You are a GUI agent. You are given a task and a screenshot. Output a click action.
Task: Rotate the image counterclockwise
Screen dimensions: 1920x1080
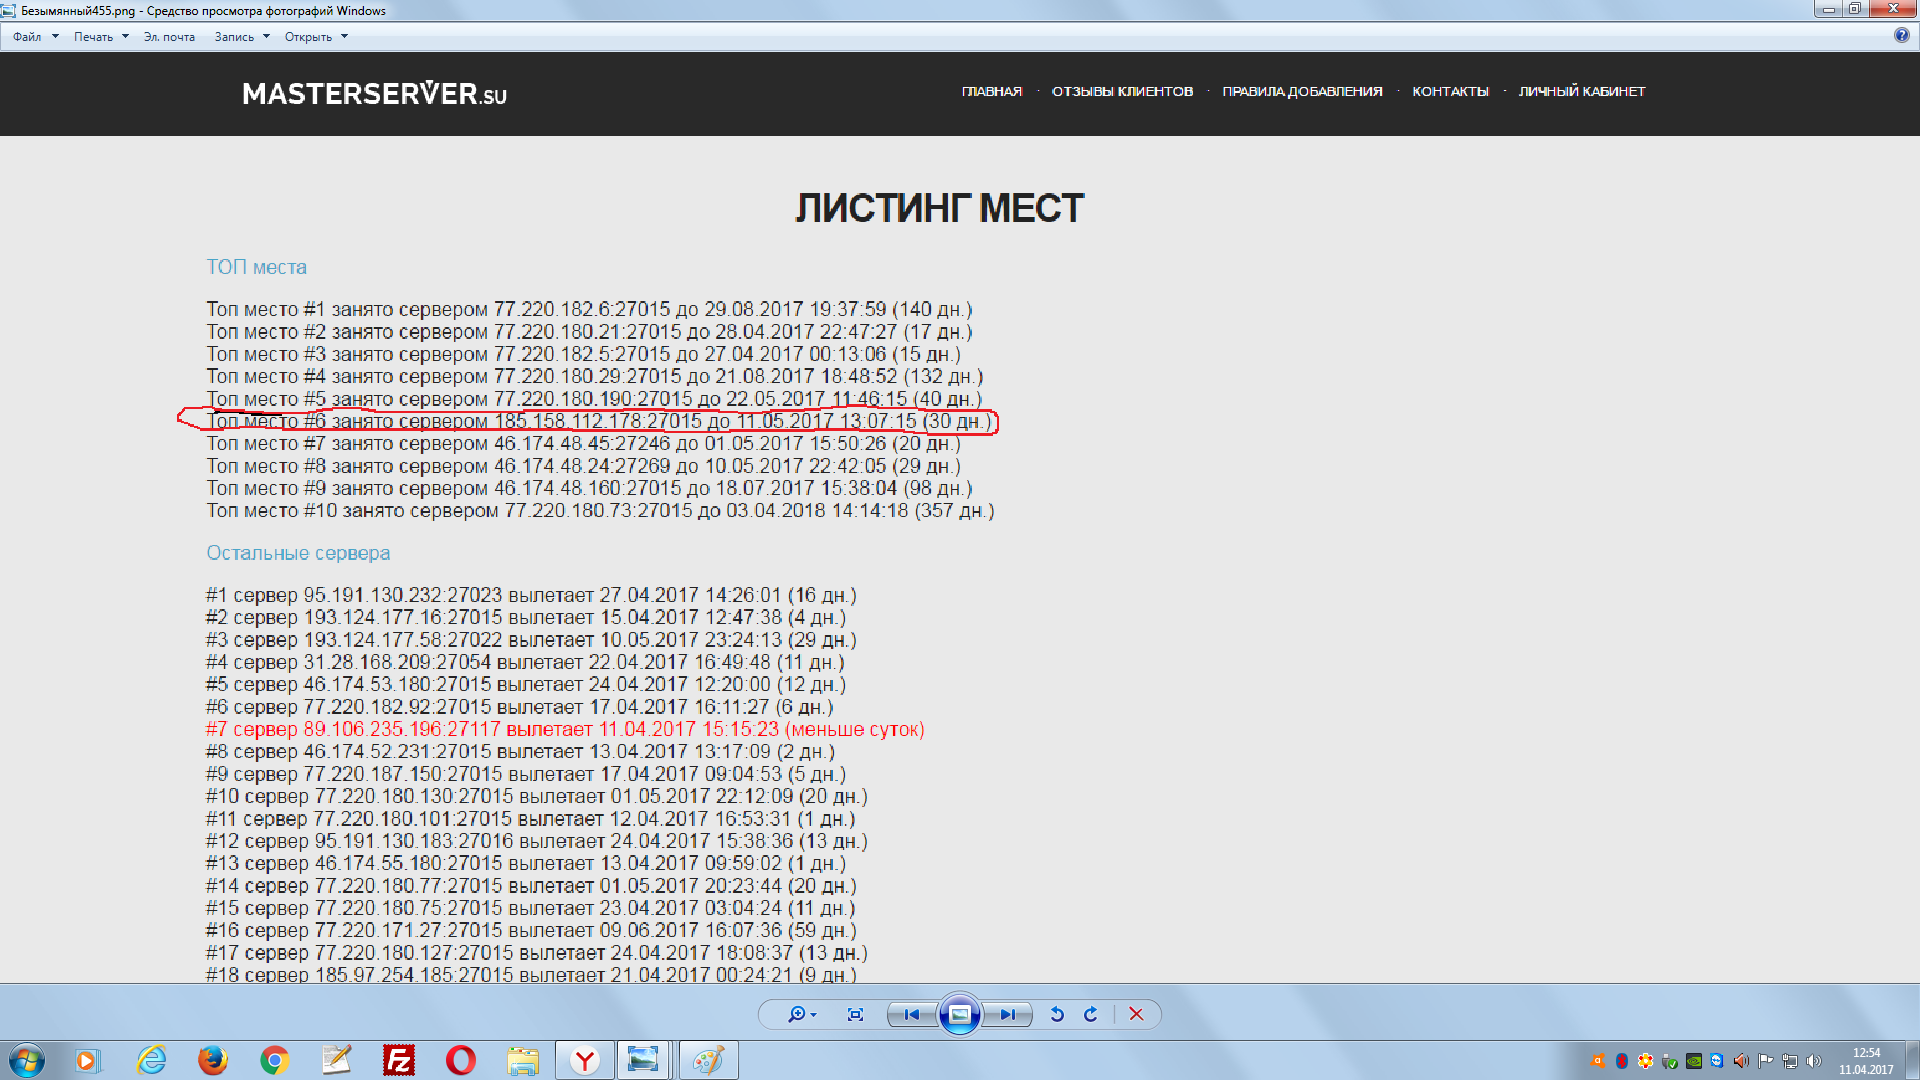pos(1057,1014)
